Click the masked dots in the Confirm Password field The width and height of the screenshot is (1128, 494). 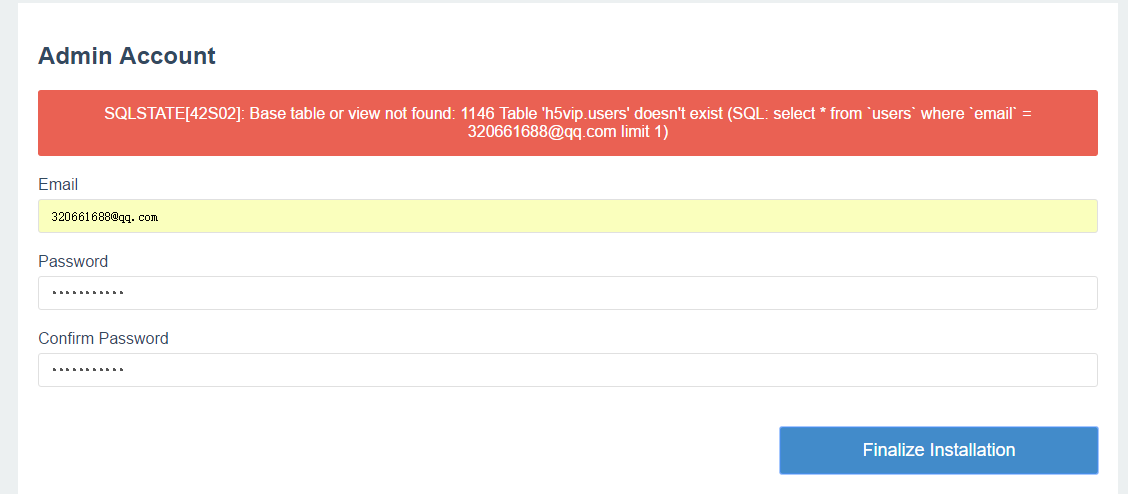tap(88, 370)
